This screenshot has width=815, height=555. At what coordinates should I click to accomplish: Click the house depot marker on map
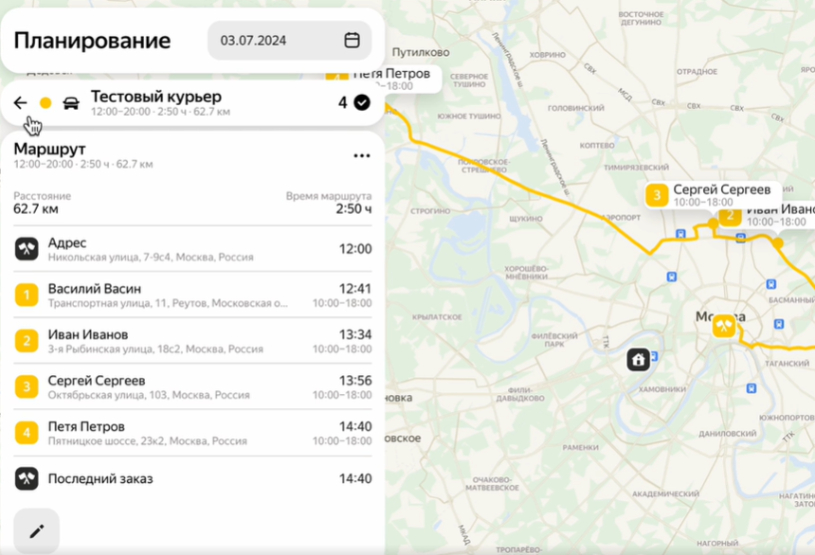pos(638,360)
